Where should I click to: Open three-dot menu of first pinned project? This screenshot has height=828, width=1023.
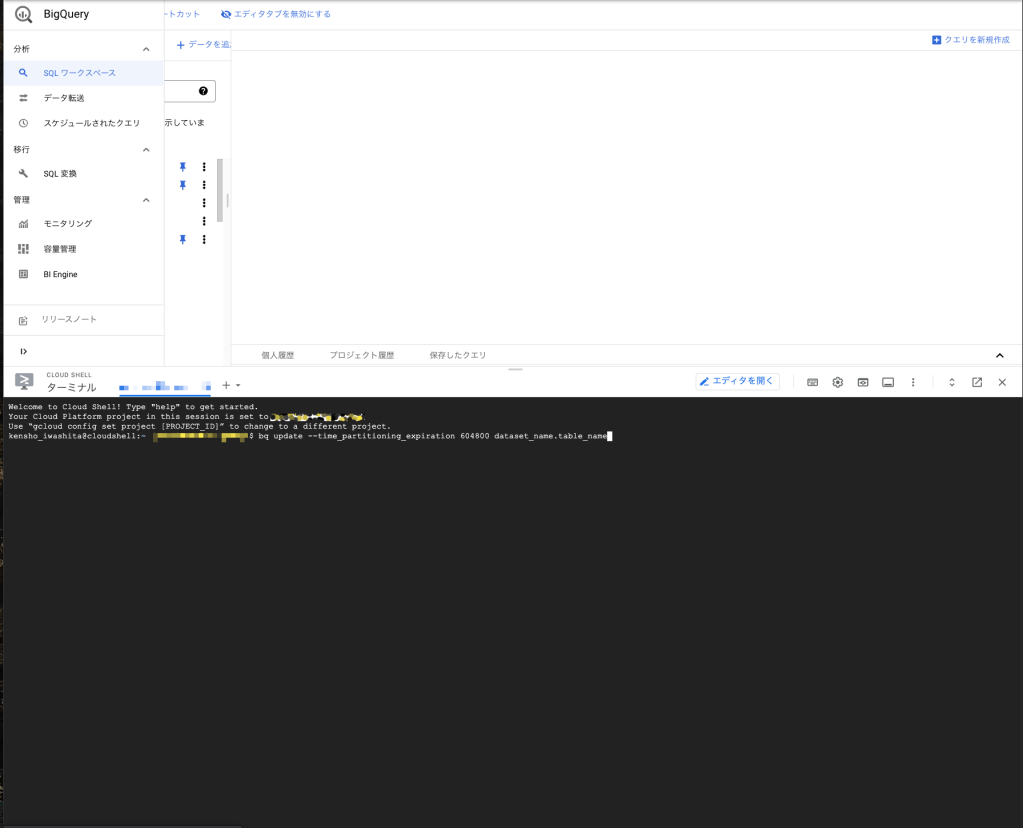pos(204,167)
